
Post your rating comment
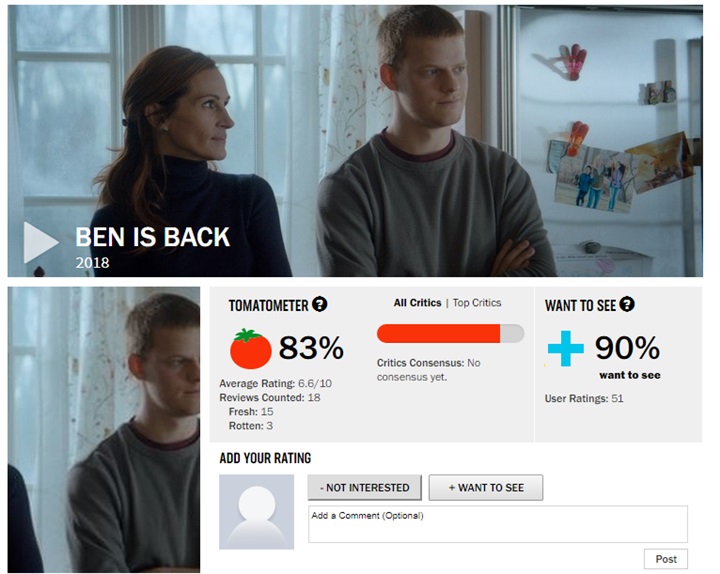point(666,559)
